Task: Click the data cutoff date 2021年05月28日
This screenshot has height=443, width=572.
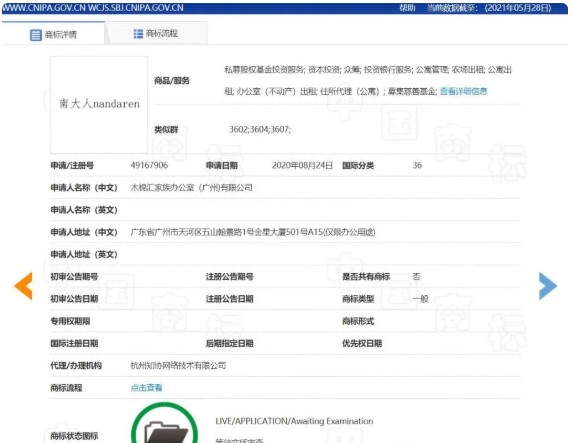Action: pyautogui.click(x=518, y=8)
